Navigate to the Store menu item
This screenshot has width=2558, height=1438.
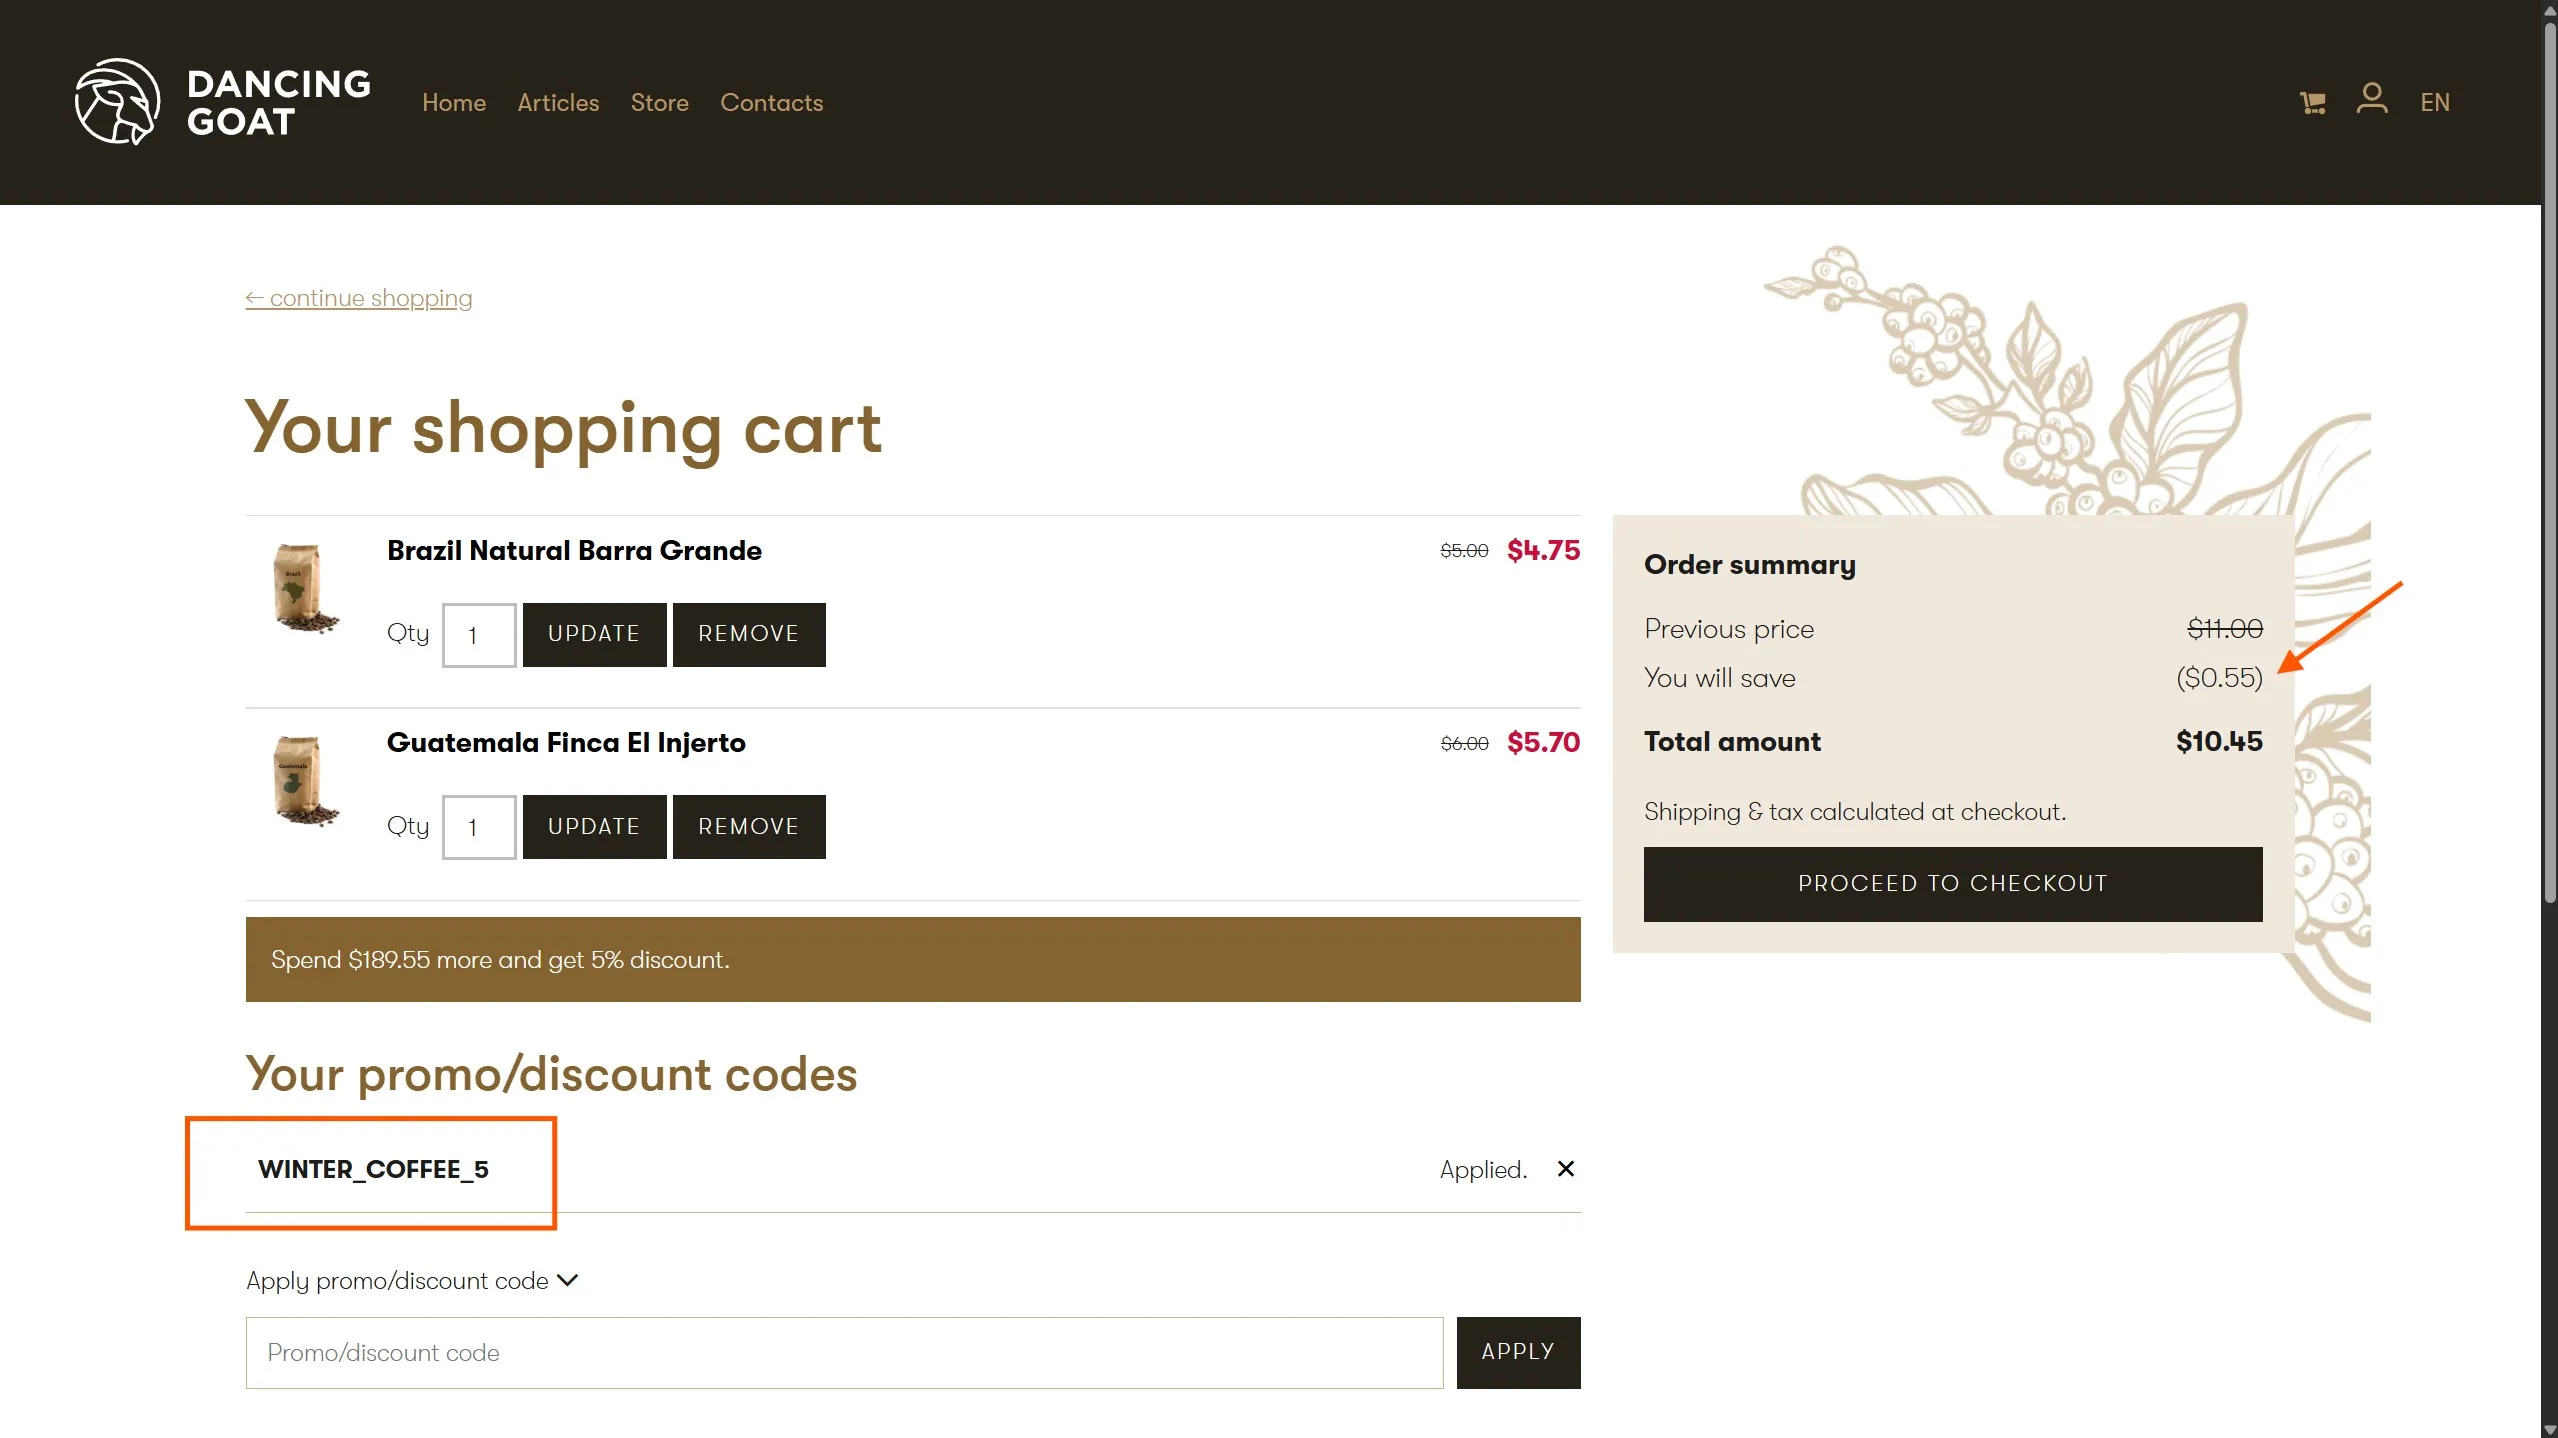coord(659,102)
